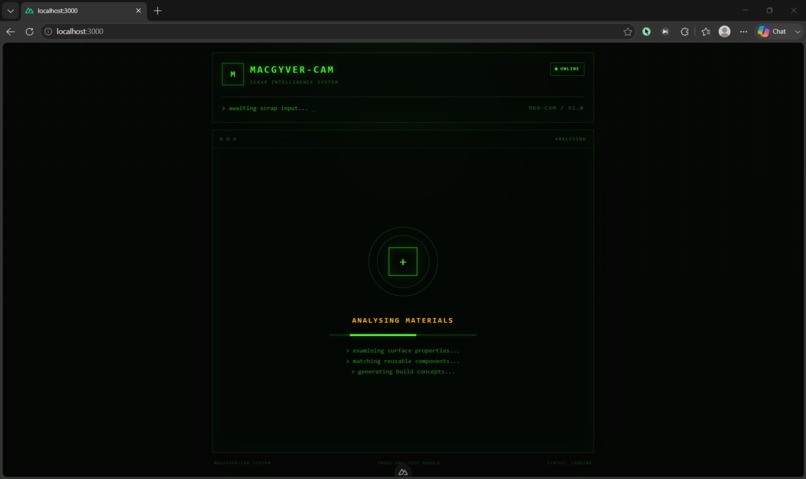The width and height of the screenshot is (806, 479).
Task: Click the M logo box in header
Action: (x=233, y=74)
